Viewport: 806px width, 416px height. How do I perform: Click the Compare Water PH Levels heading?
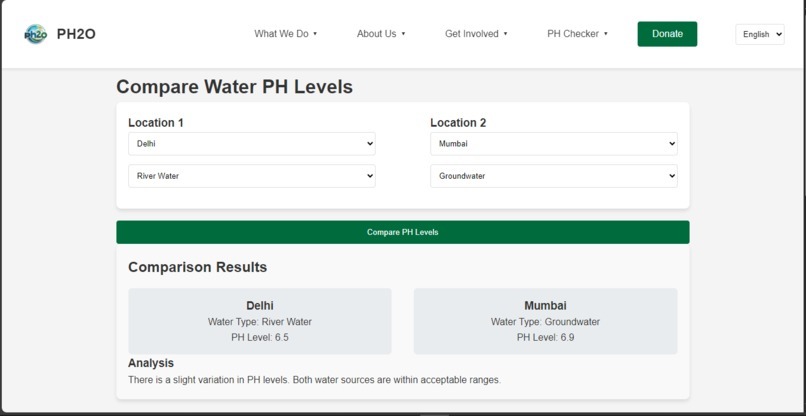click(234, 87)
